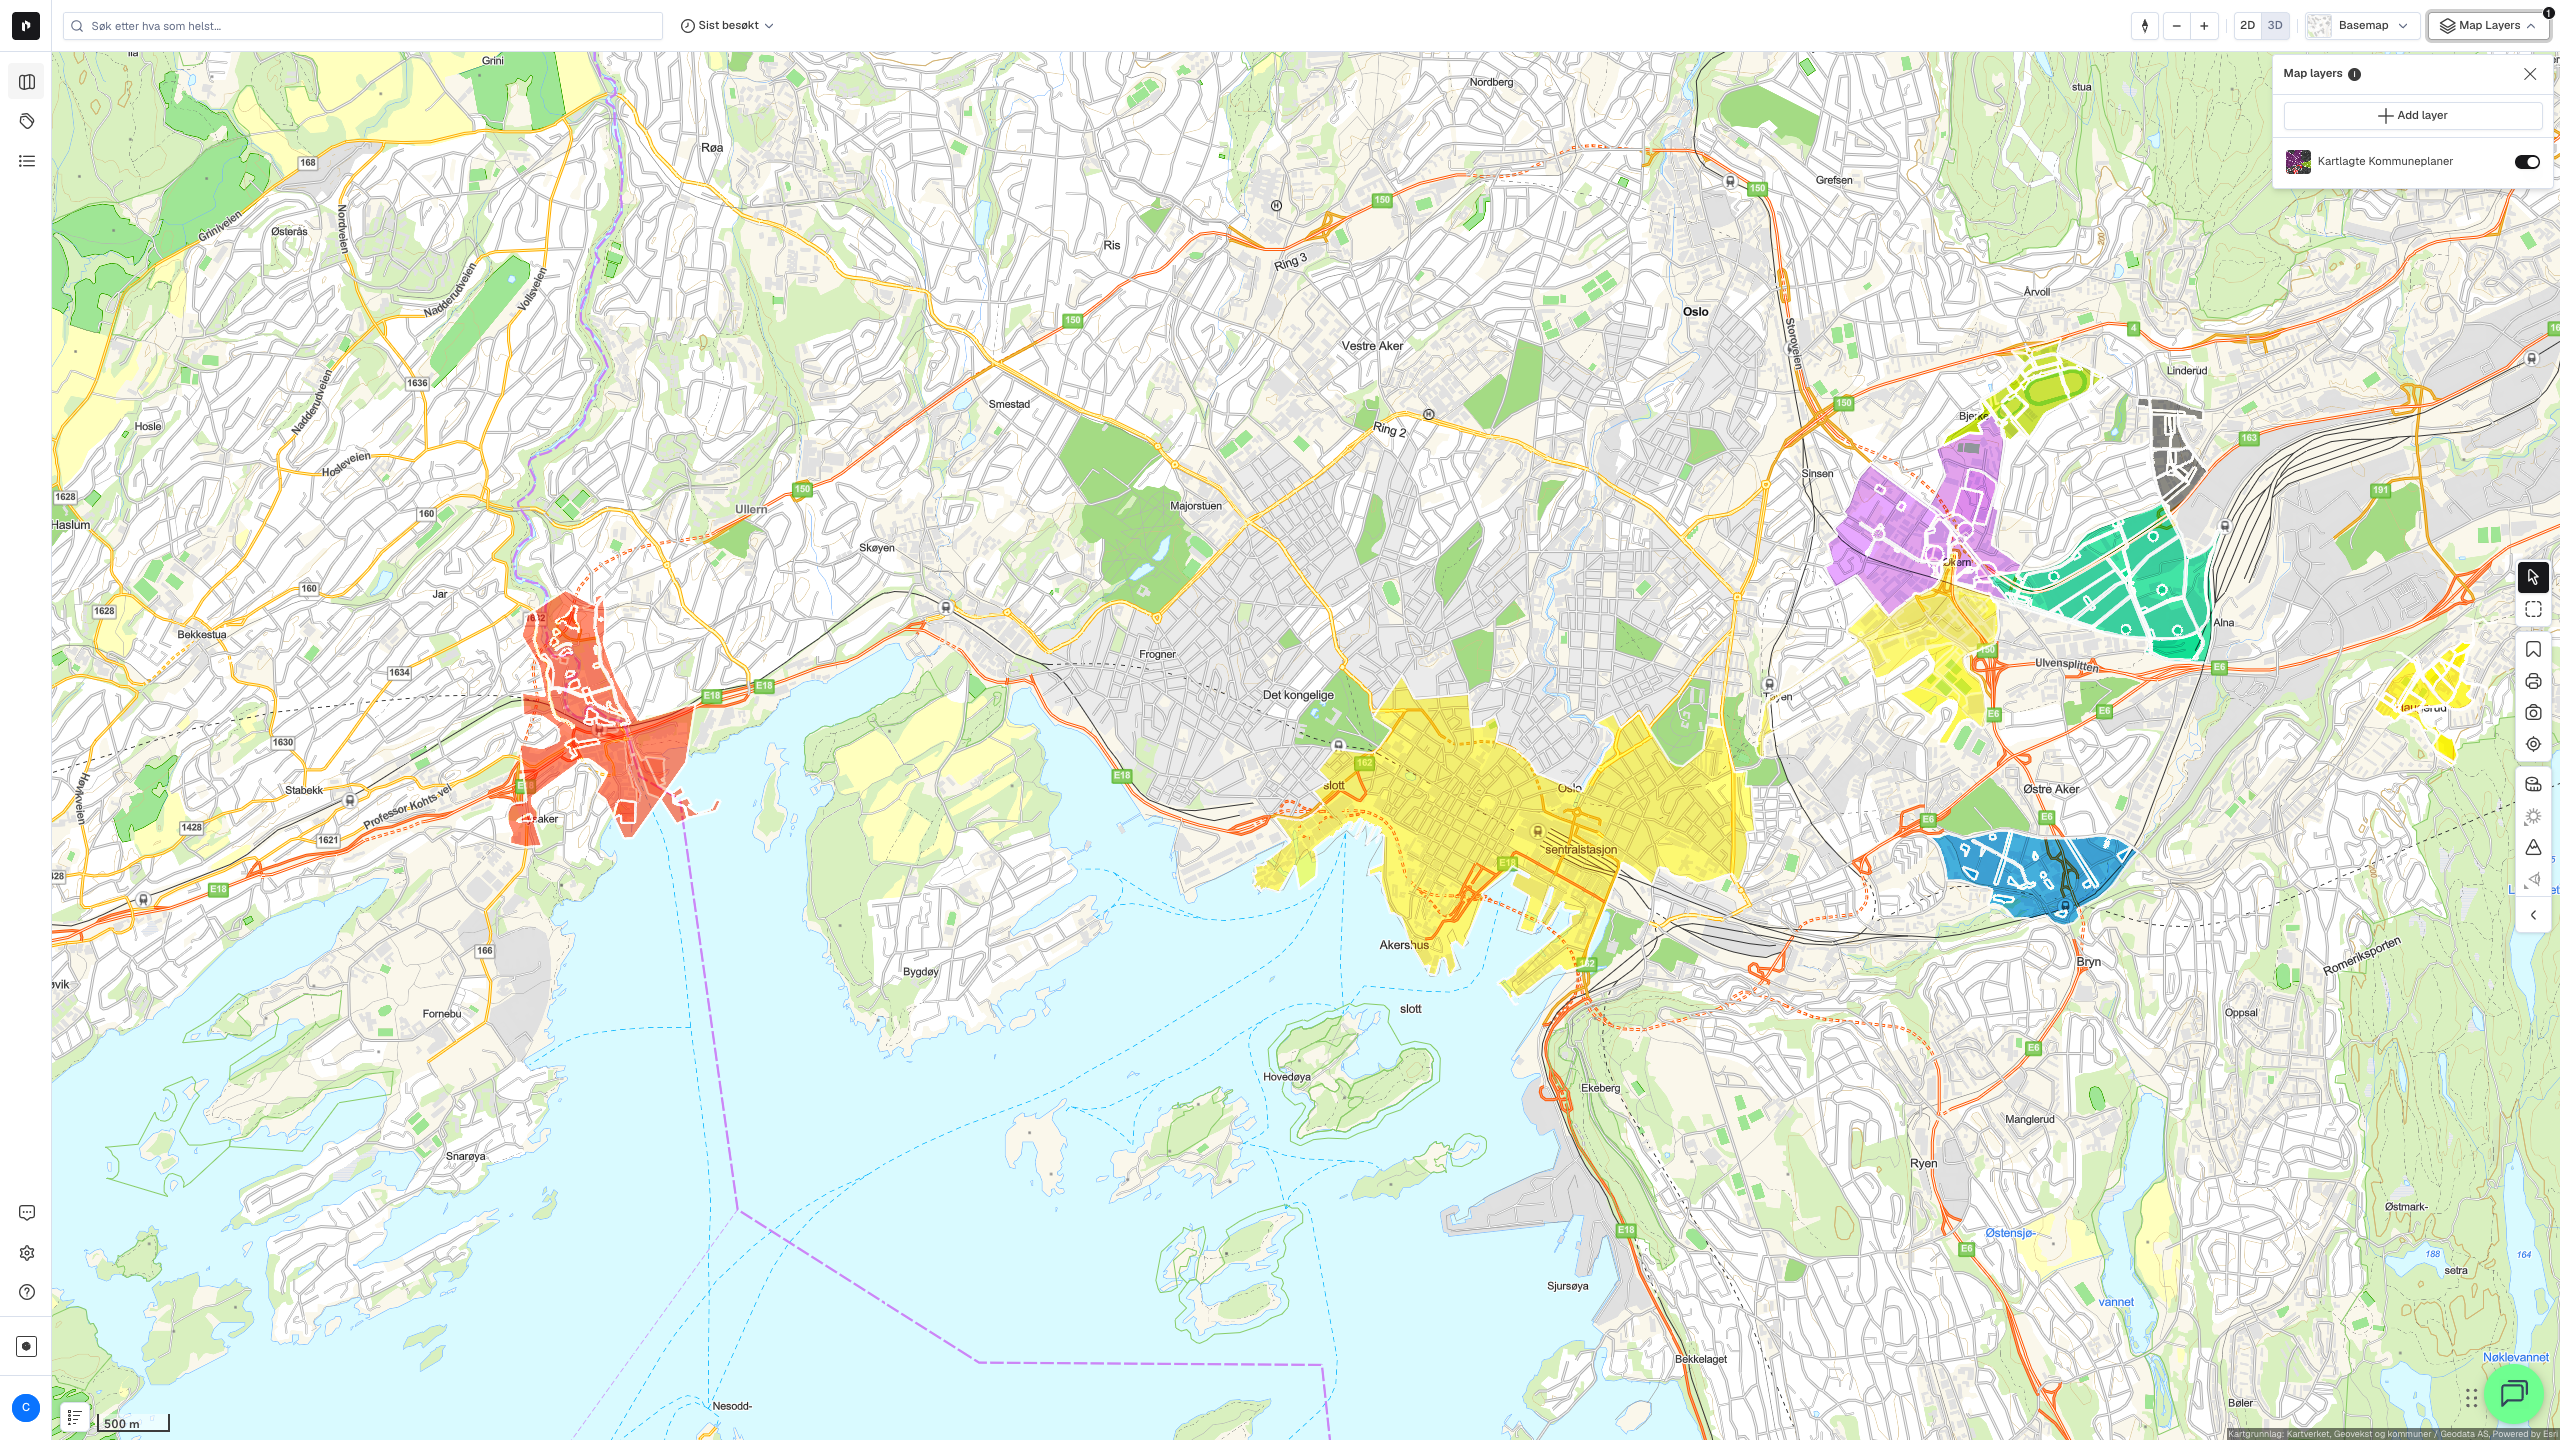Open the map legend icon near scale bar
This screenshot has height=1440, width=2560.
click(x=75, y=1417)
